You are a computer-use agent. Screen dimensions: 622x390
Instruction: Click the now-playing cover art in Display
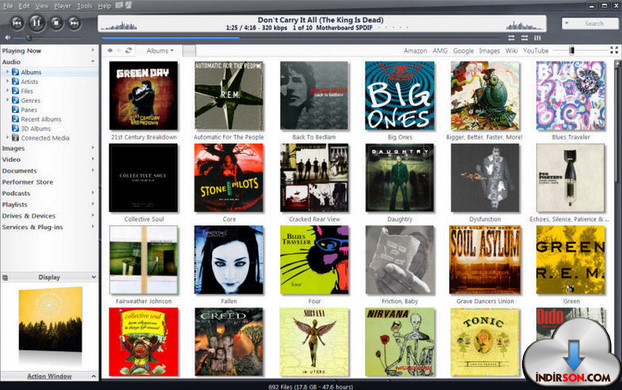click(x=50, y=319)
